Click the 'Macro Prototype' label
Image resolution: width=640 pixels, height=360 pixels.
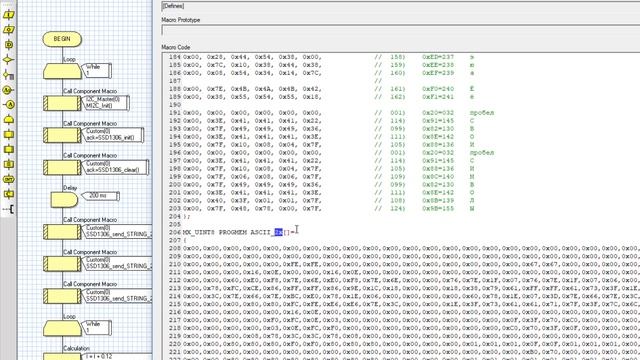pyautogui.click(x=180, y=20)
